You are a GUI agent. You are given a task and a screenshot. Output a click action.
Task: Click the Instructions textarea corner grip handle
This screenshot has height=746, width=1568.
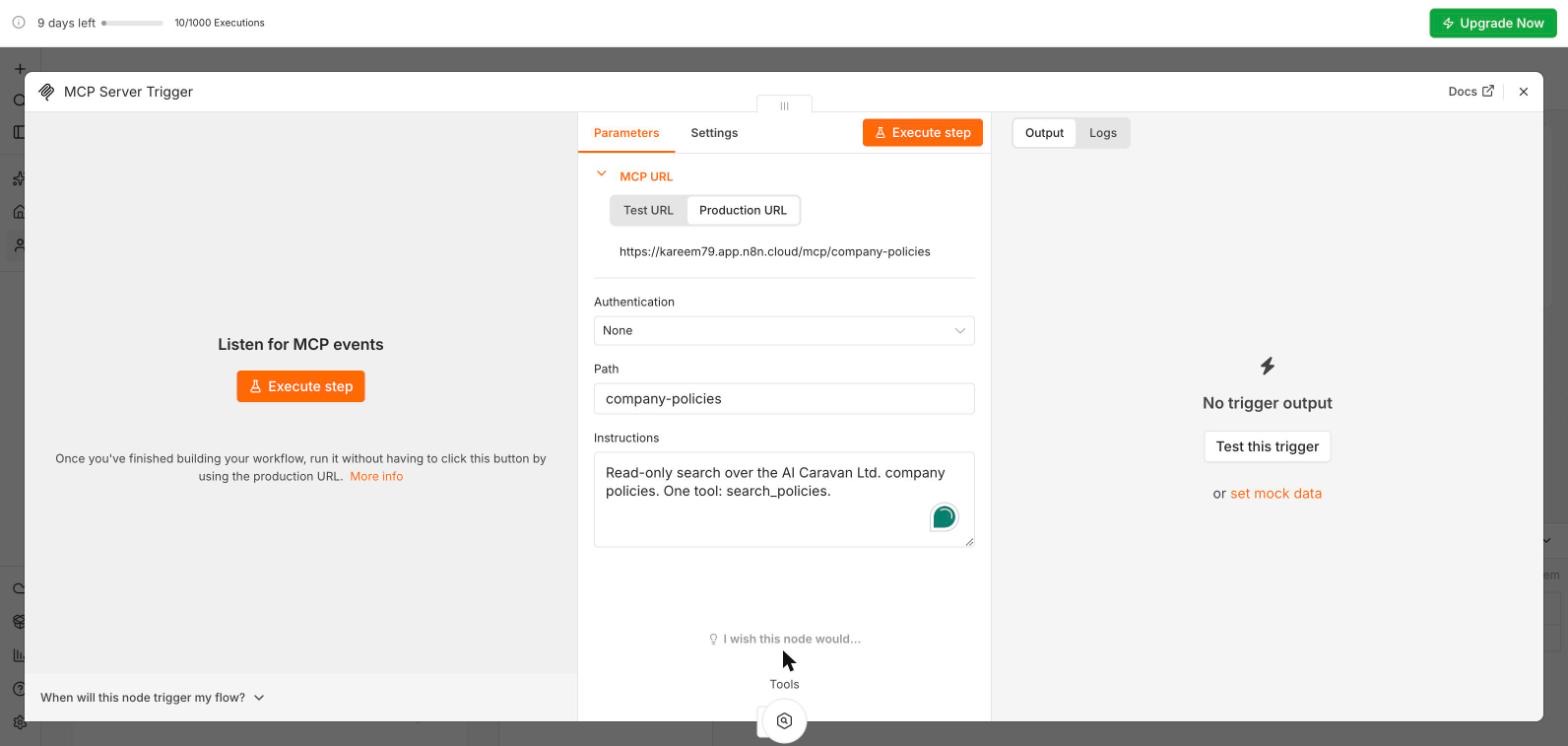(969, 541)
